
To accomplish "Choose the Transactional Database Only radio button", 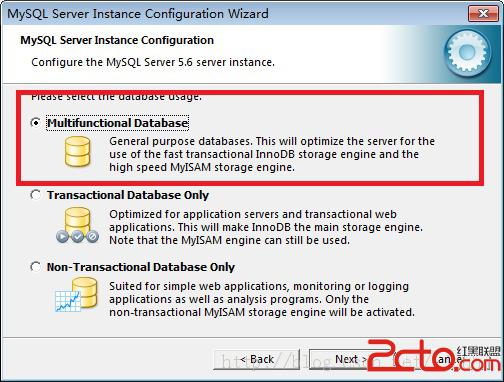I will 36,195.
